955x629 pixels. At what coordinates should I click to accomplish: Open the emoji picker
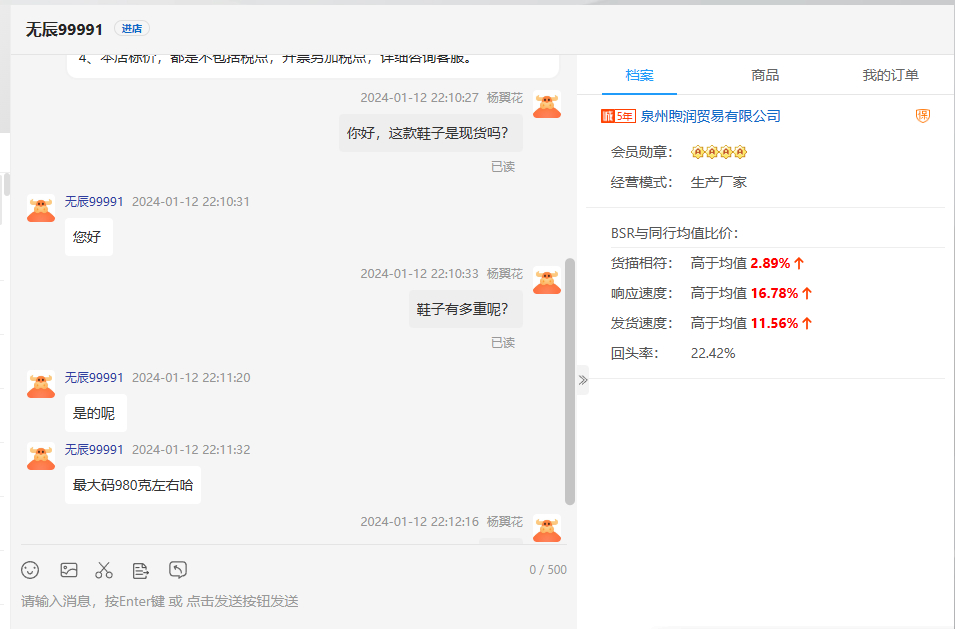30,570
